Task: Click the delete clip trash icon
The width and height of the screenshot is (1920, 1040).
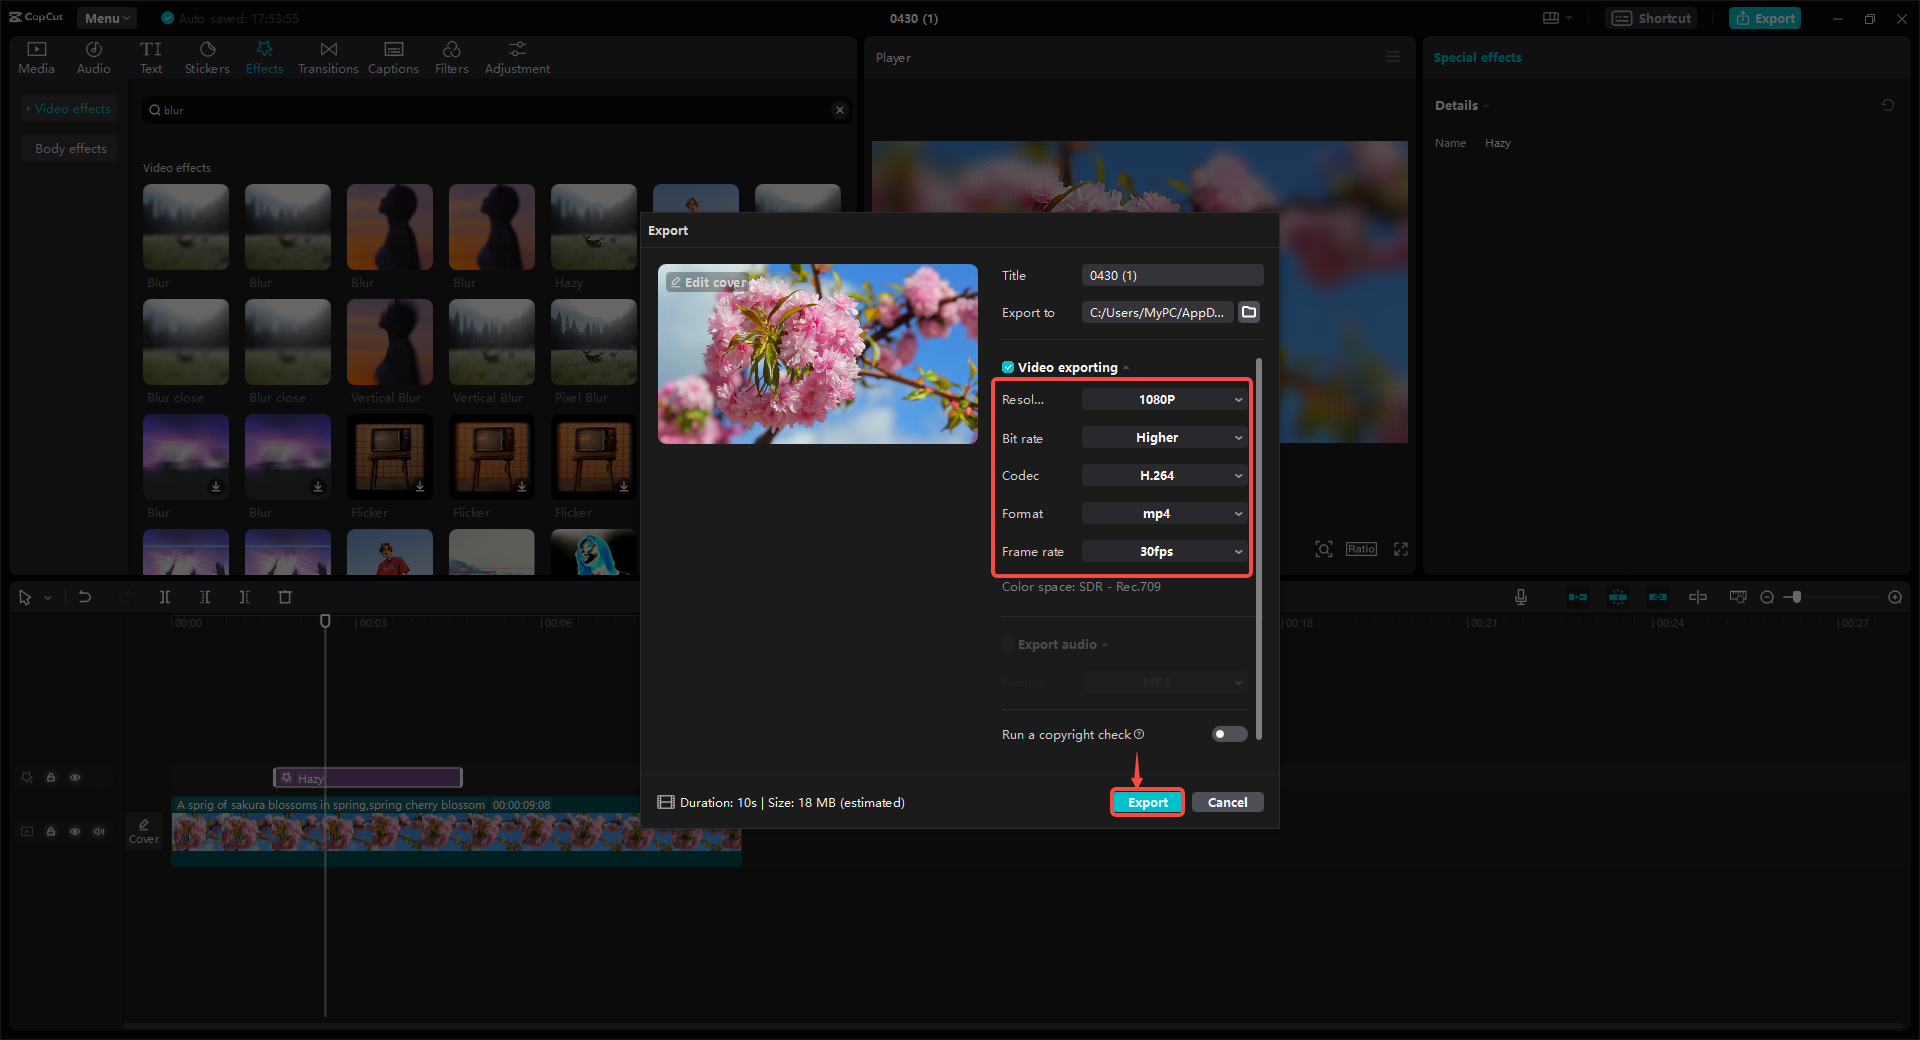Action: pyautogui.click(x=285, y=597)
